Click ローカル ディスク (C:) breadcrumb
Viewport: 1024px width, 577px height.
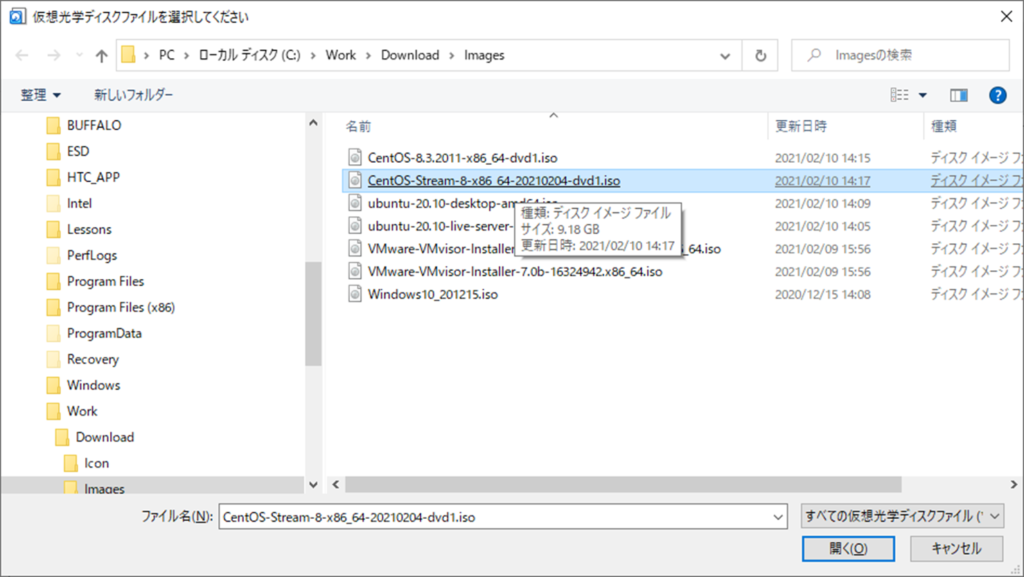249,55
